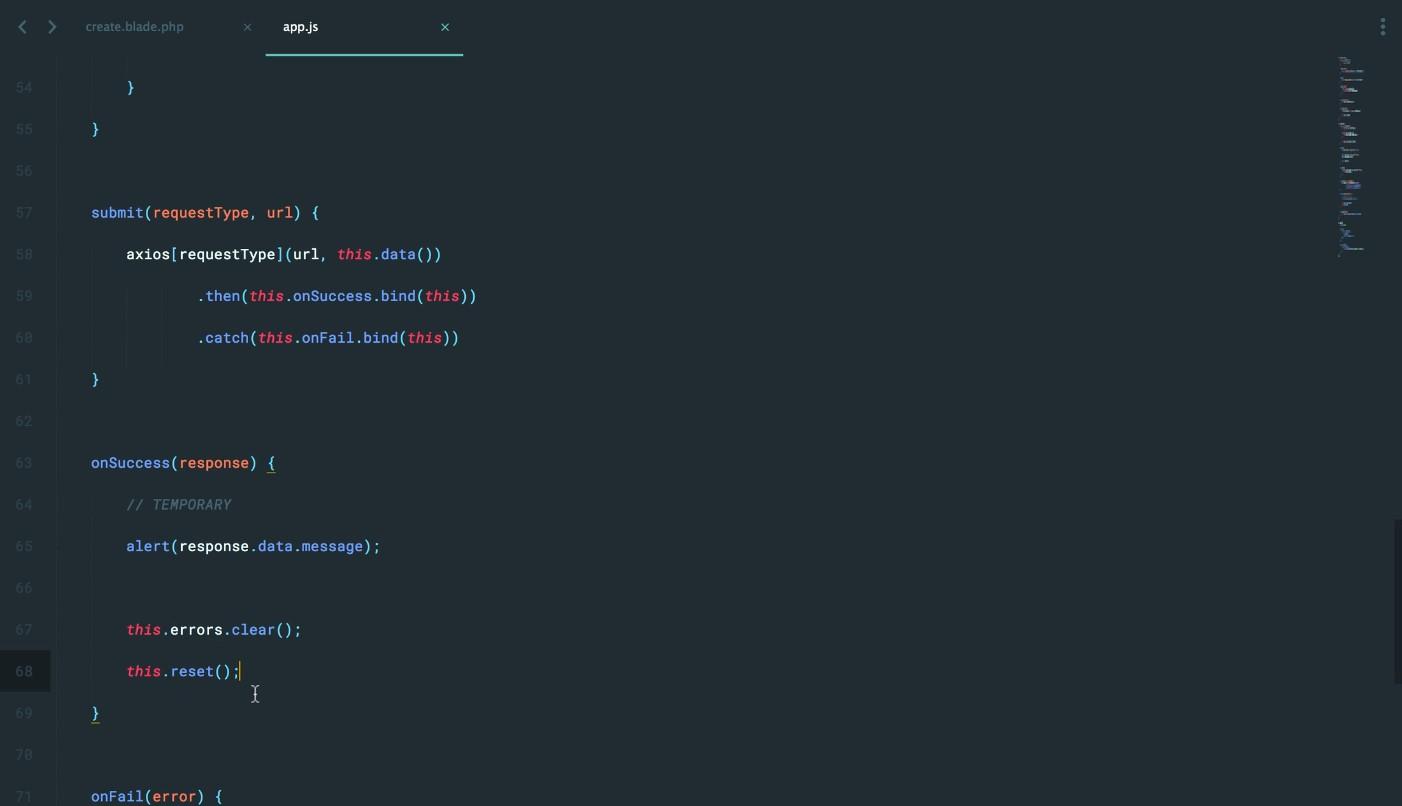Click the "response" parameter on line 63
This screenshot has width=1402, height=806.
(214, 463)
